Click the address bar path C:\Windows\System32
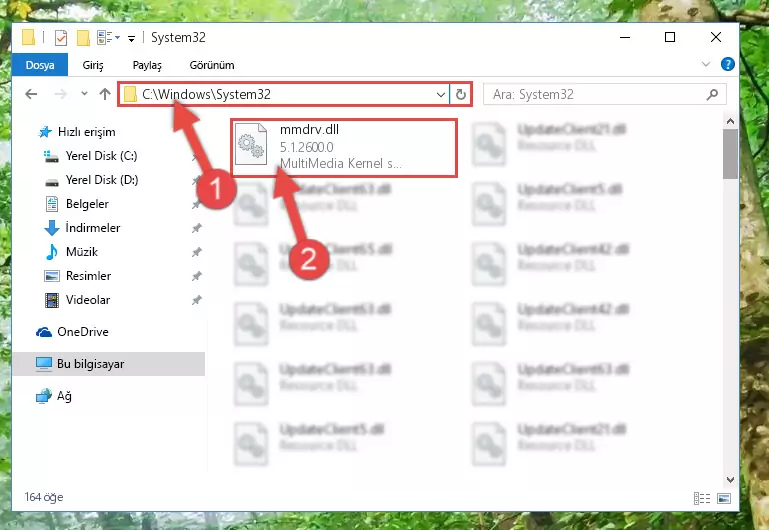This screenshot has width=769, height=530. click(206, 94)
